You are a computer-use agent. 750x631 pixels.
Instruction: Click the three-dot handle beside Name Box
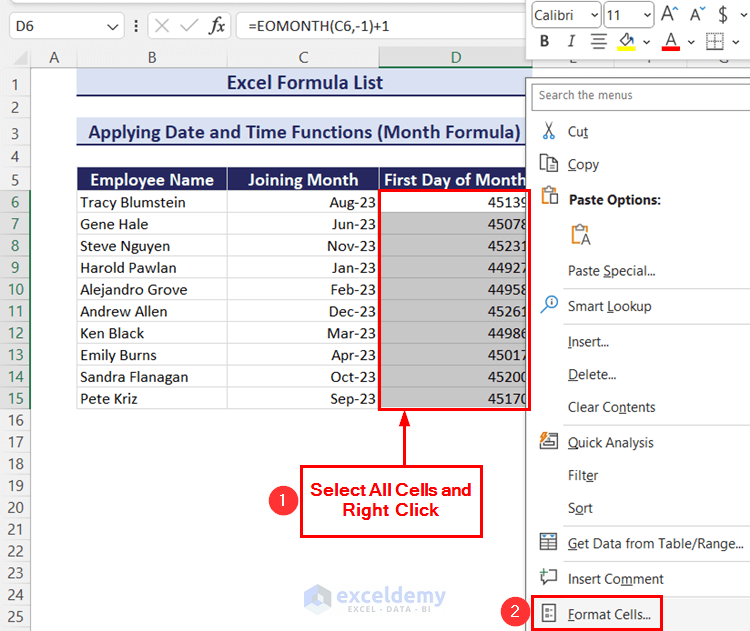pos(136,26)
